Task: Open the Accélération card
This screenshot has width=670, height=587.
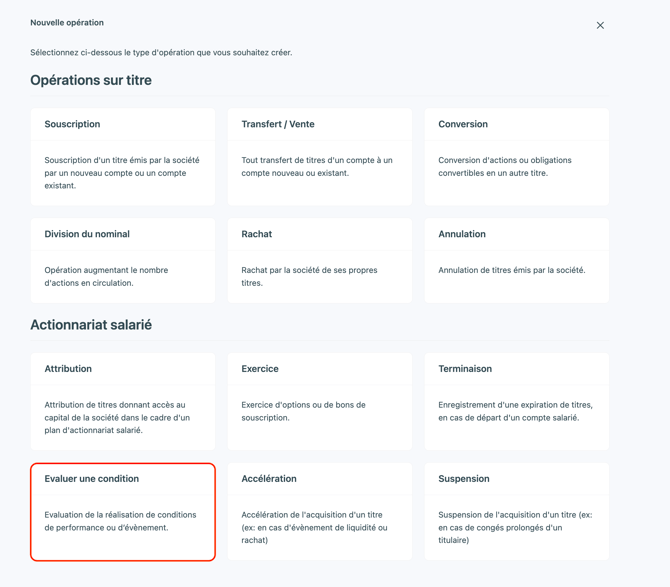Action: click(320, 511)
